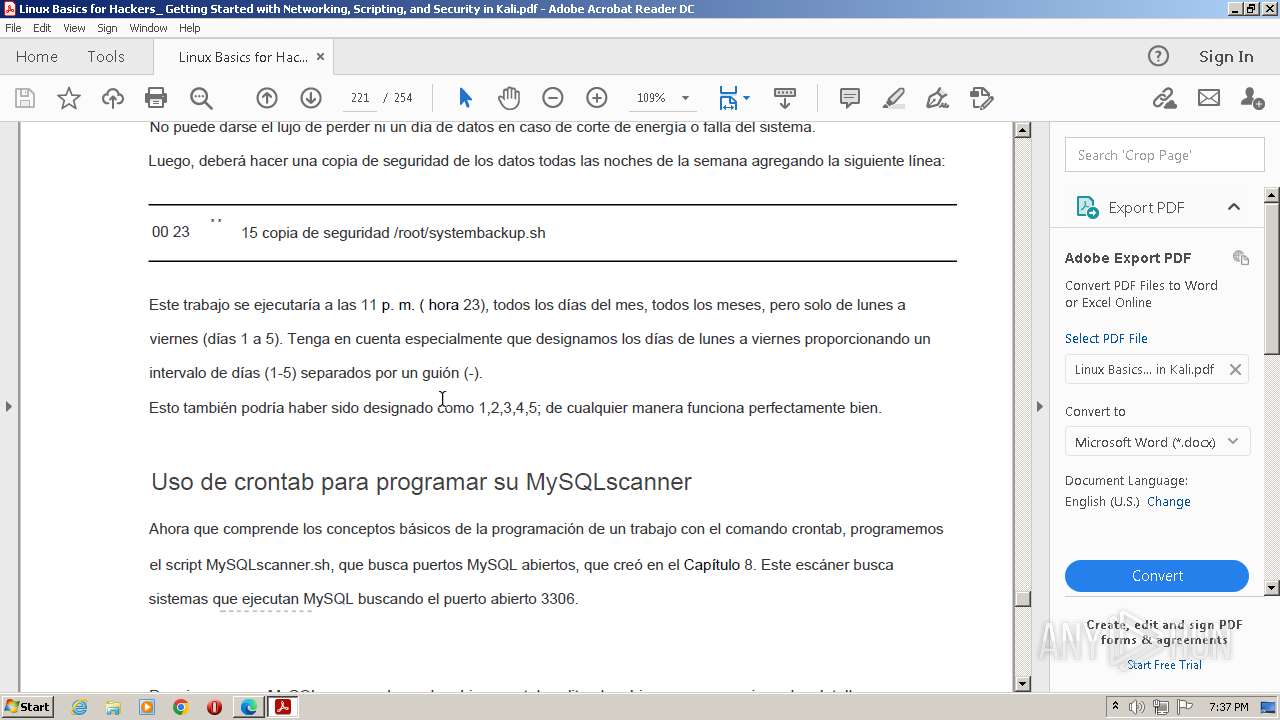
Task: Open File Explorer from taskbar
Action: tap(113, 707)
